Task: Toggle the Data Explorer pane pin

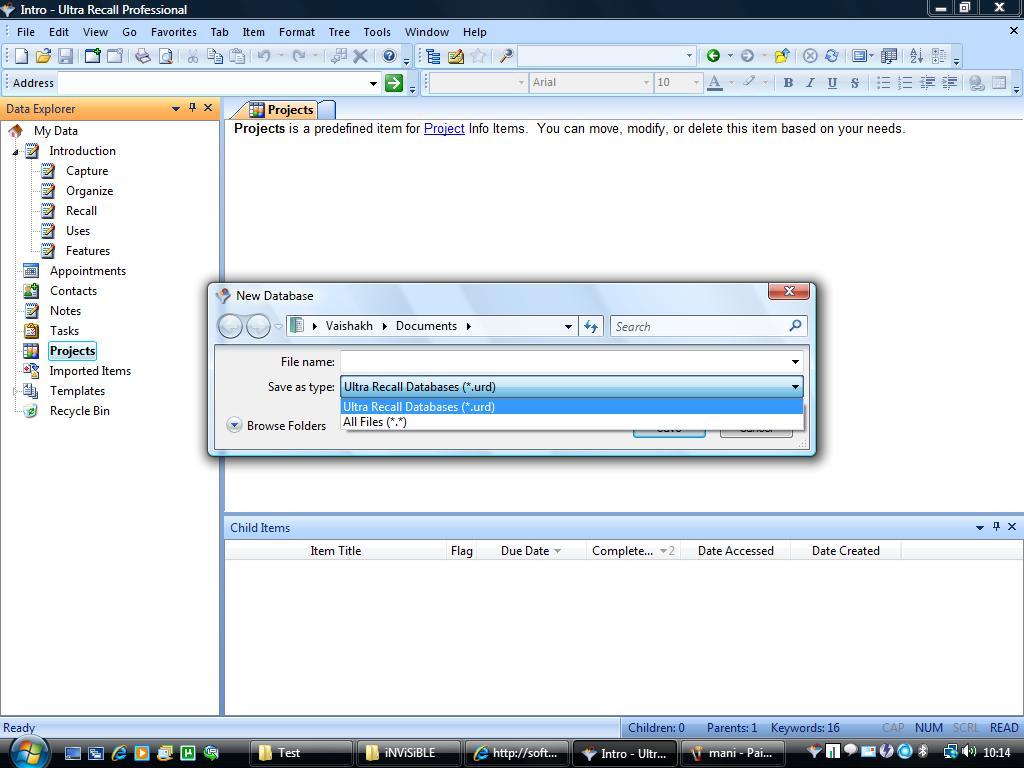Action: 192,108
